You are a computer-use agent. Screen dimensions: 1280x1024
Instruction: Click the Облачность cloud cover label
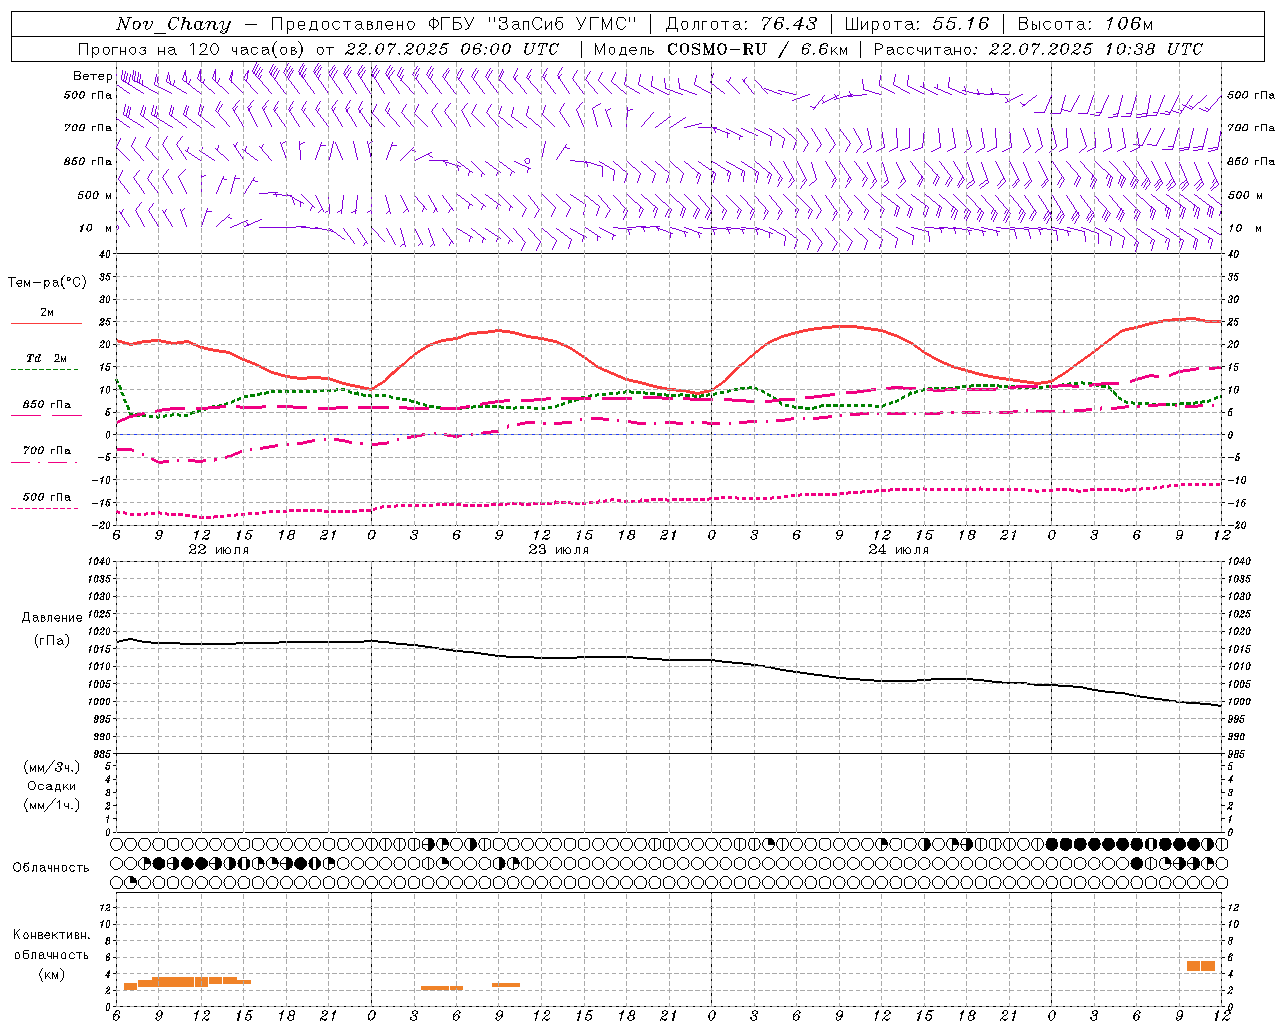(x=51, y=868)
